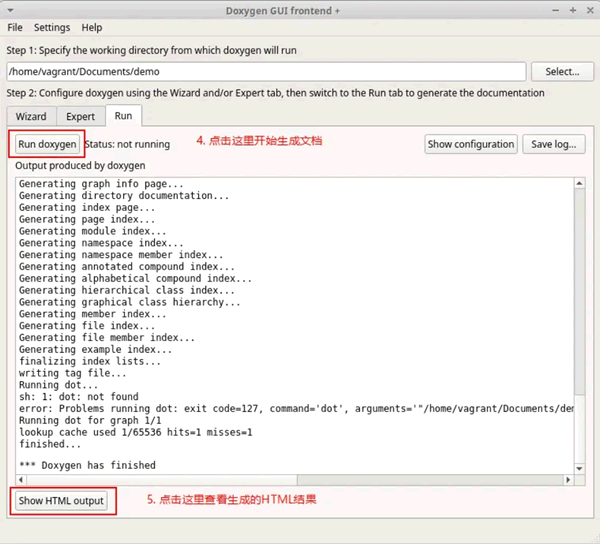Screen dimensions: 600x544
Task: Click the Run doxygen button
Action: tap(47, 144)
